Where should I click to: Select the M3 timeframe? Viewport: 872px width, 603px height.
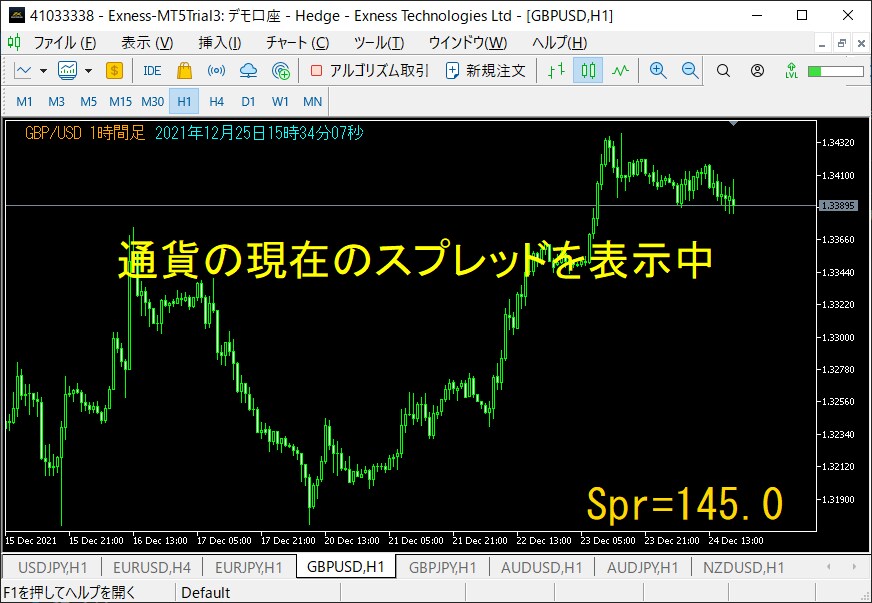click(x=56, y=101)
